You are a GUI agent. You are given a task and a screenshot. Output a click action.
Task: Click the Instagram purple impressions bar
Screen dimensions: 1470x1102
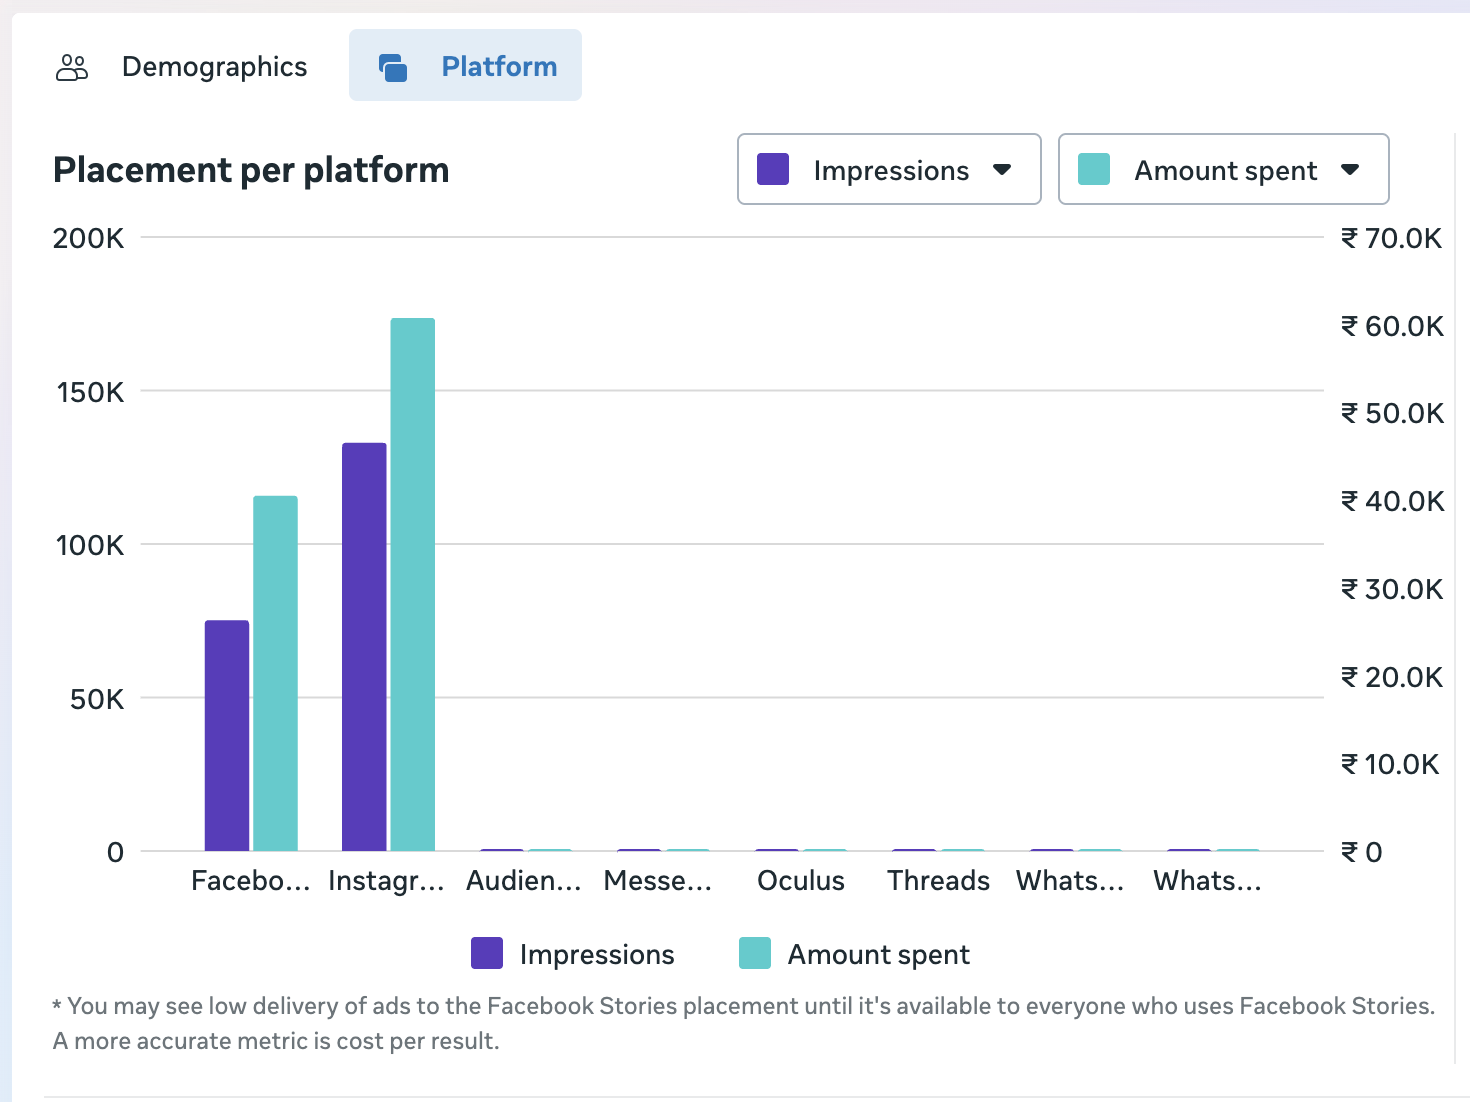click(364, 647)
